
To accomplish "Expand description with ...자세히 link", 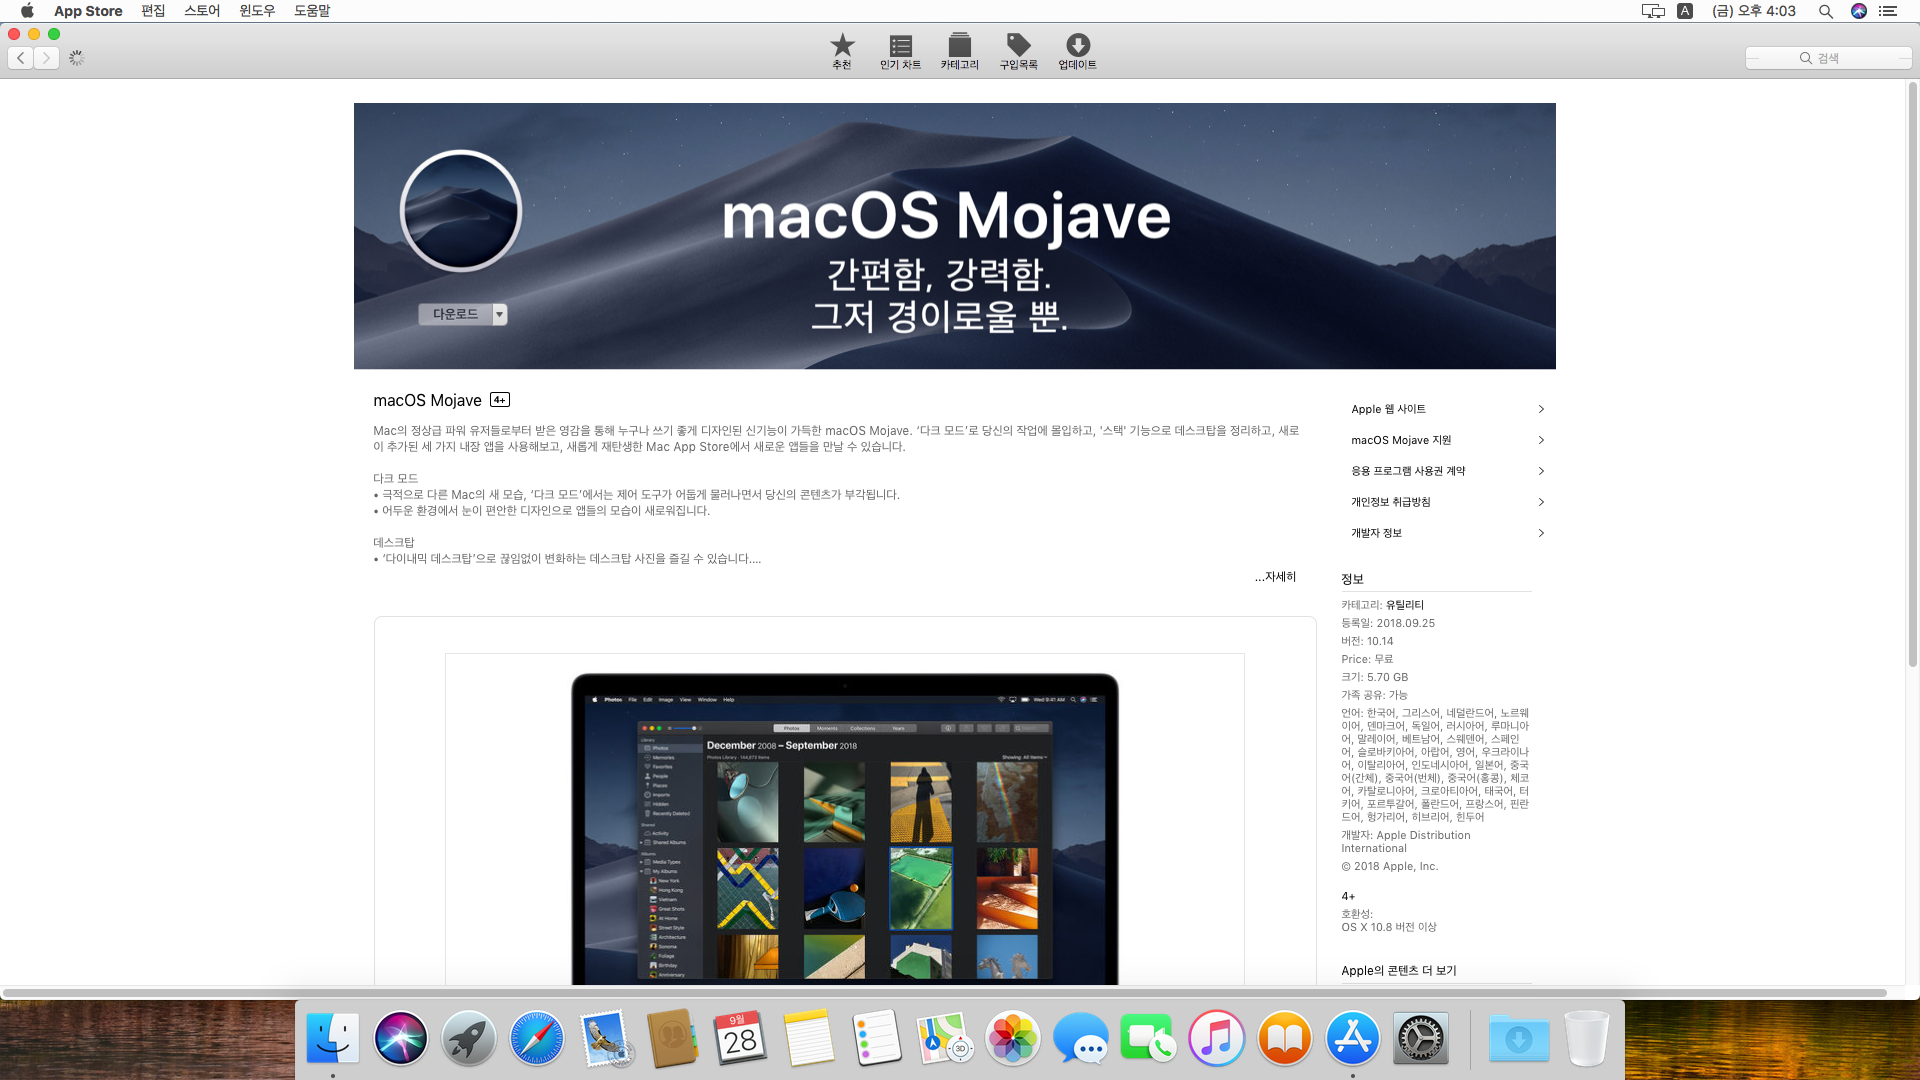I will point(1276,577).
